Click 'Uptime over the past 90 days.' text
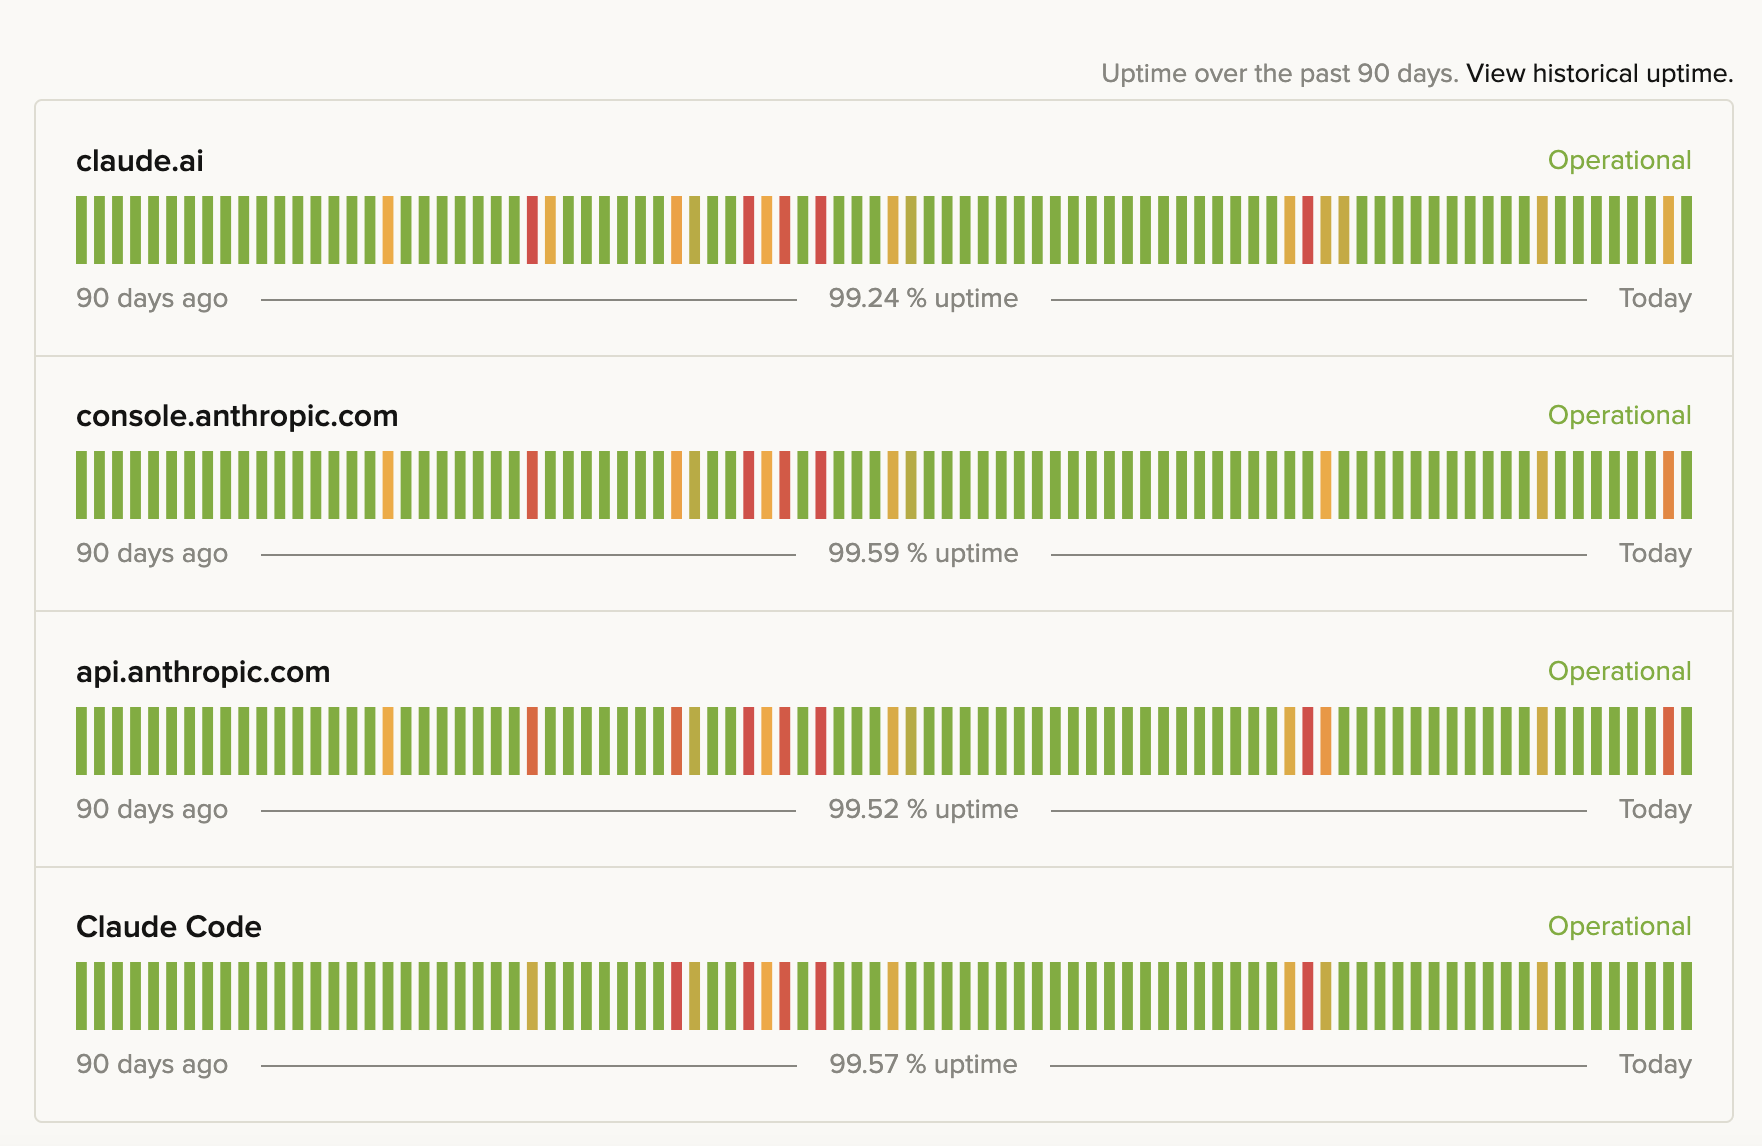This screenshot has width=1762, height=1146. [x=1280, y=74]
